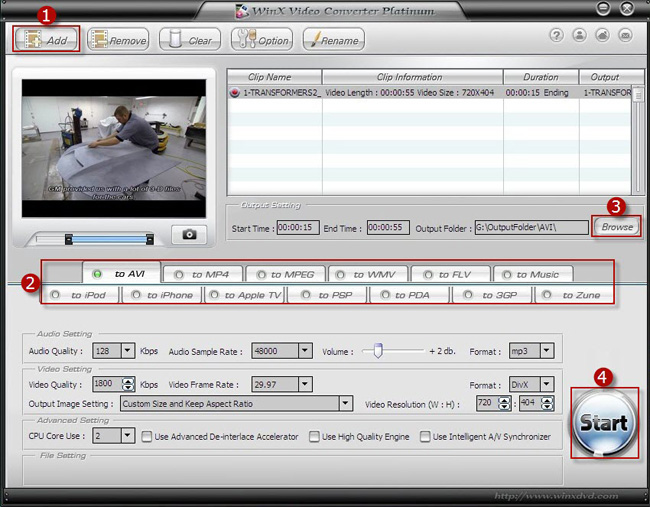Click the email envelope icon
Viewport: 650px width, 507px height.
(626, 35)
